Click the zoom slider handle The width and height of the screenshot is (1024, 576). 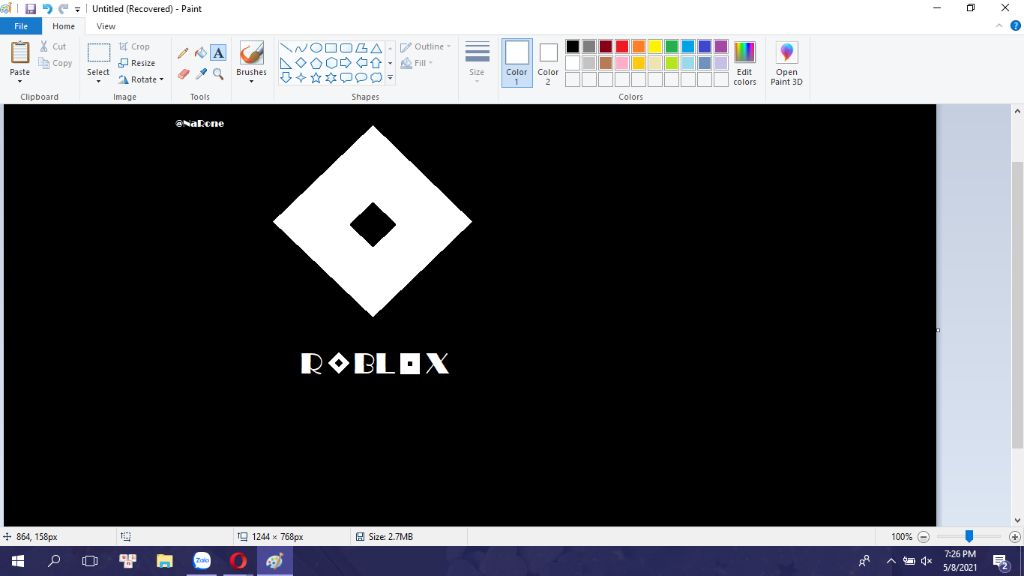click(969, 536)
